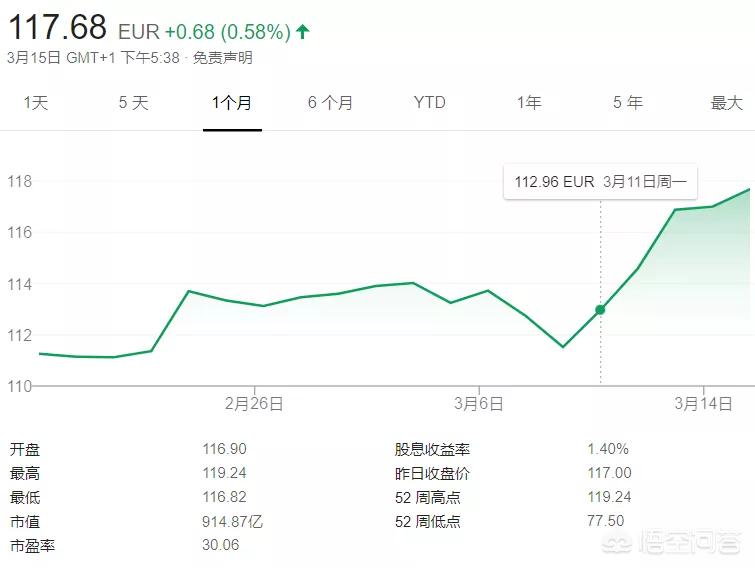Click the 112.96 EUR tooltip box
755x568 pixels.
point(600,182)
